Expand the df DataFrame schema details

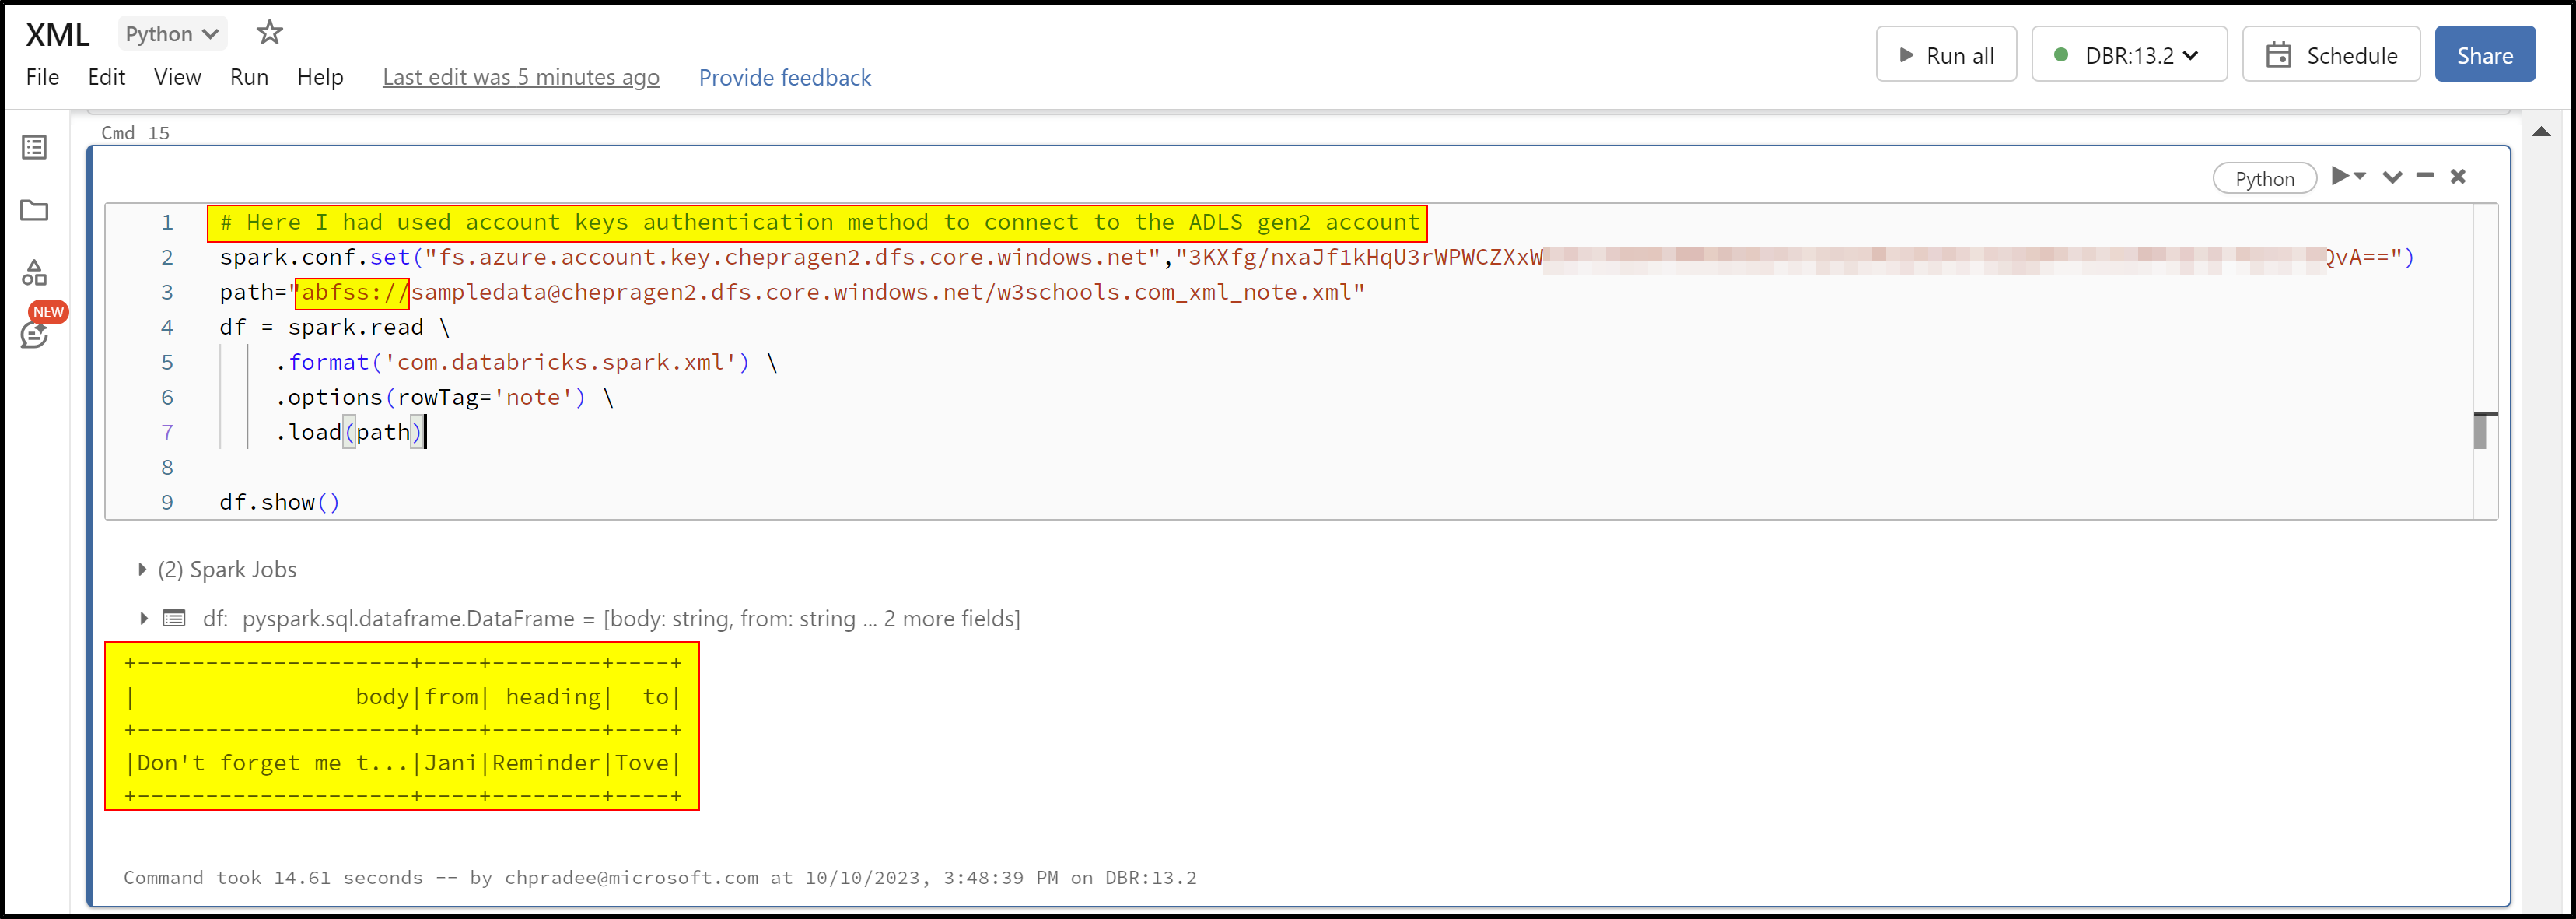coord(143,618)
